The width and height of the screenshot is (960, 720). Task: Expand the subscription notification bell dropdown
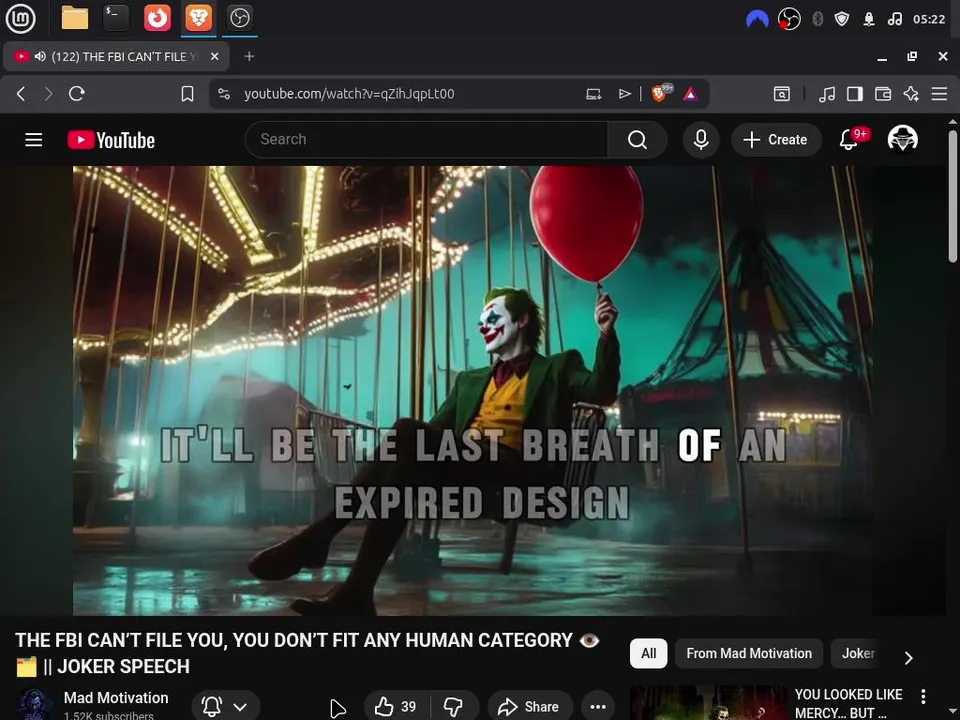coord(225,707)
